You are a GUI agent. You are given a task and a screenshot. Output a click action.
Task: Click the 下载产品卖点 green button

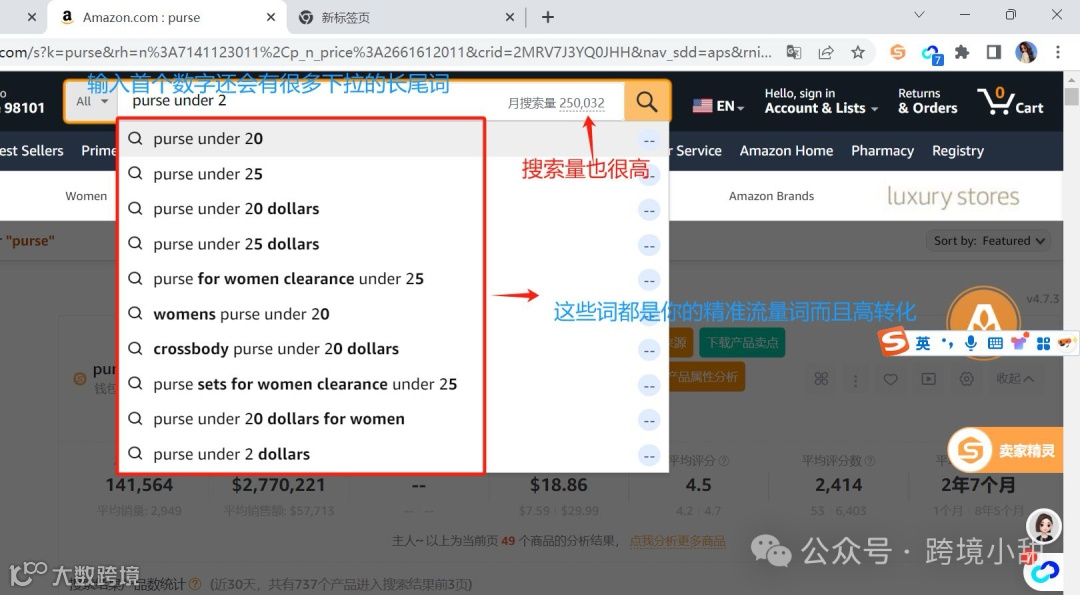pyautogui.click(x=742, y=343)
